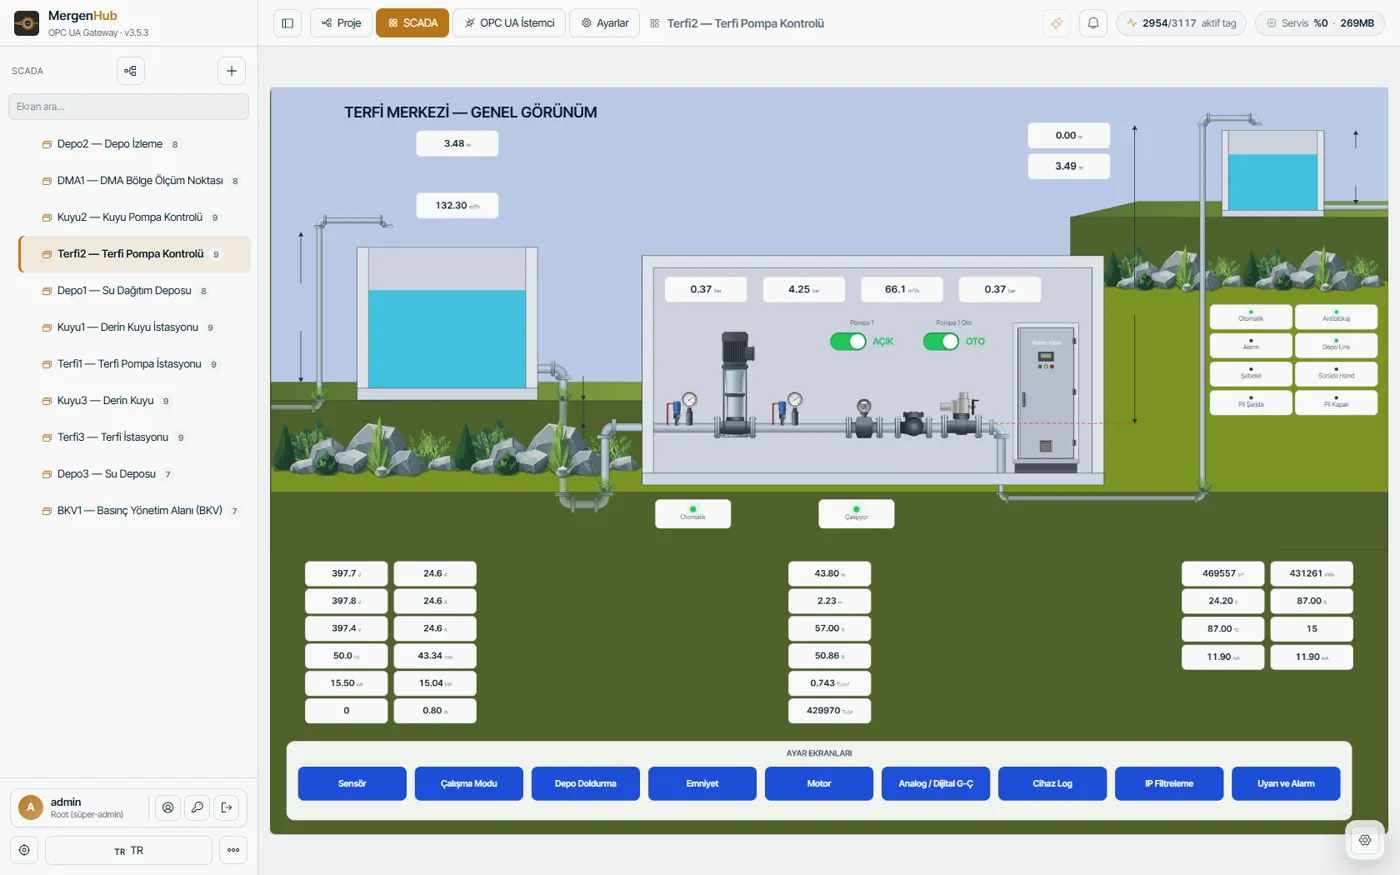Click the Motor button
The width and height of the screenshot is (1400, 875).
(x=819, y=784)
